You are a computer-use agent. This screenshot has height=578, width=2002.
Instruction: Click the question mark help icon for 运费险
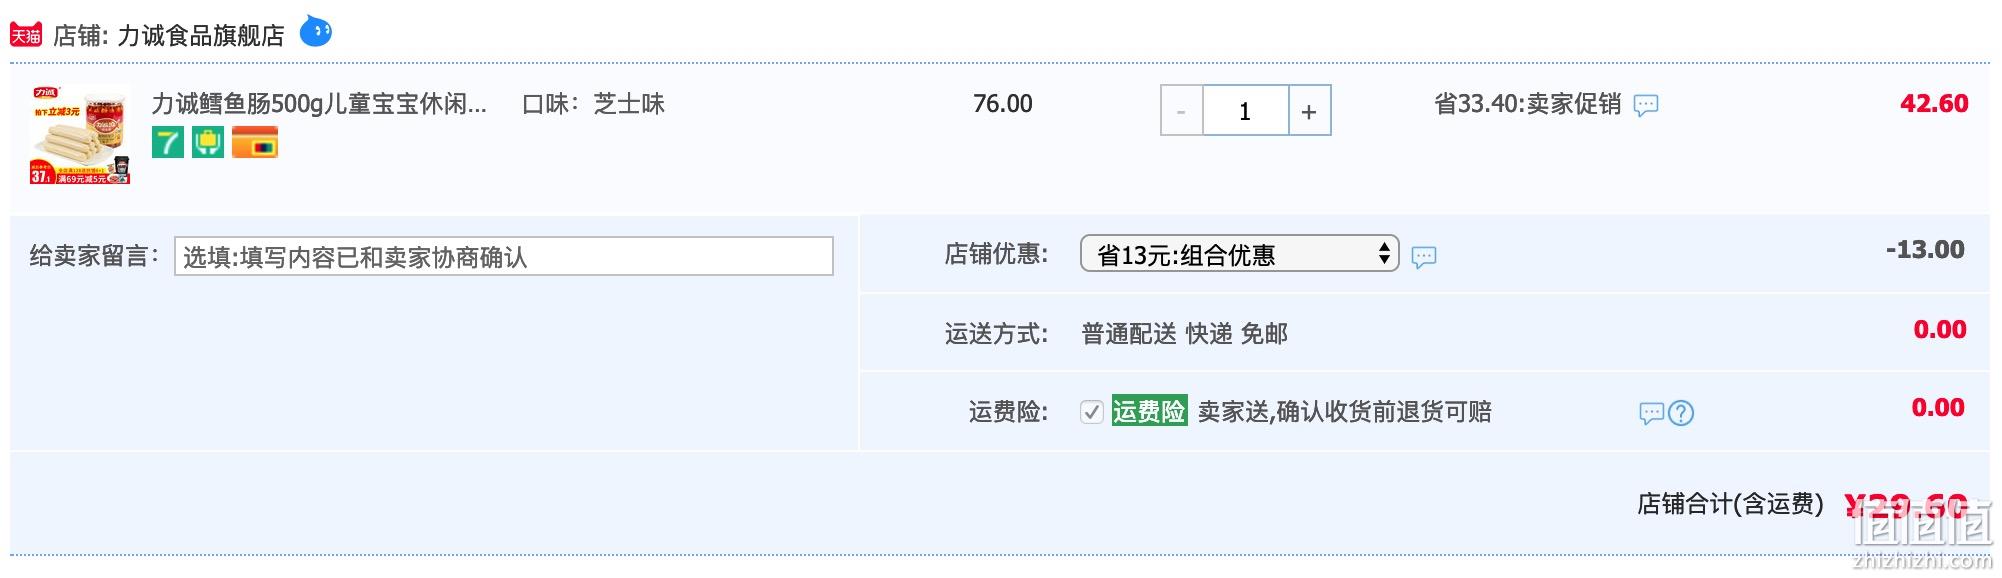(1681, 413)
